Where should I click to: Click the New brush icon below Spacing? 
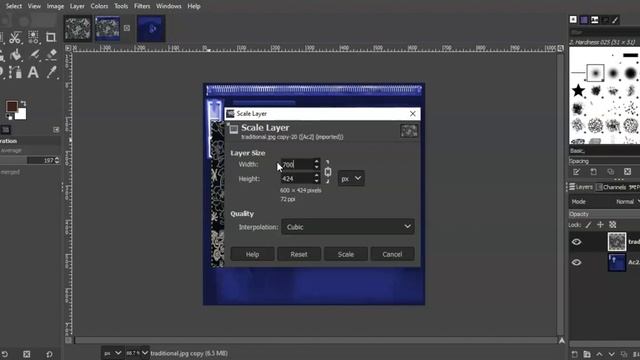click(x=593, y=171)
